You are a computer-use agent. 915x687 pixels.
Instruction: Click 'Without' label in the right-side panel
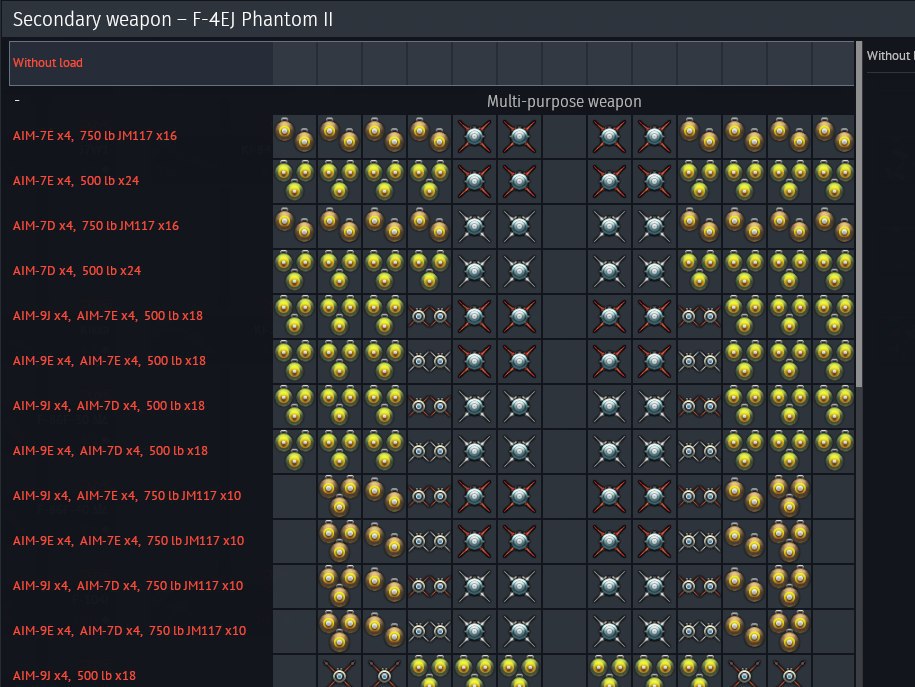pos(888,56)
